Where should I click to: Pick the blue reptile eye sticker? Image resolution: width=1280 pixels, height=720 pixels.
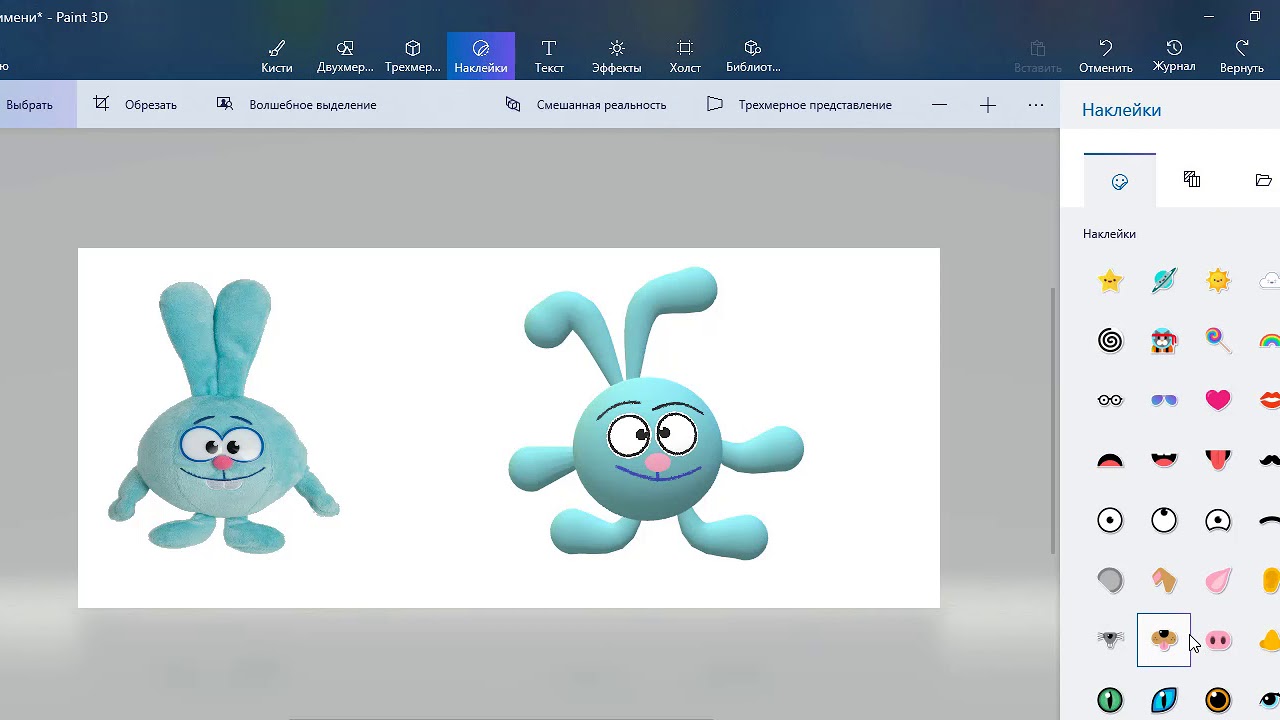tap(1164, 700)
